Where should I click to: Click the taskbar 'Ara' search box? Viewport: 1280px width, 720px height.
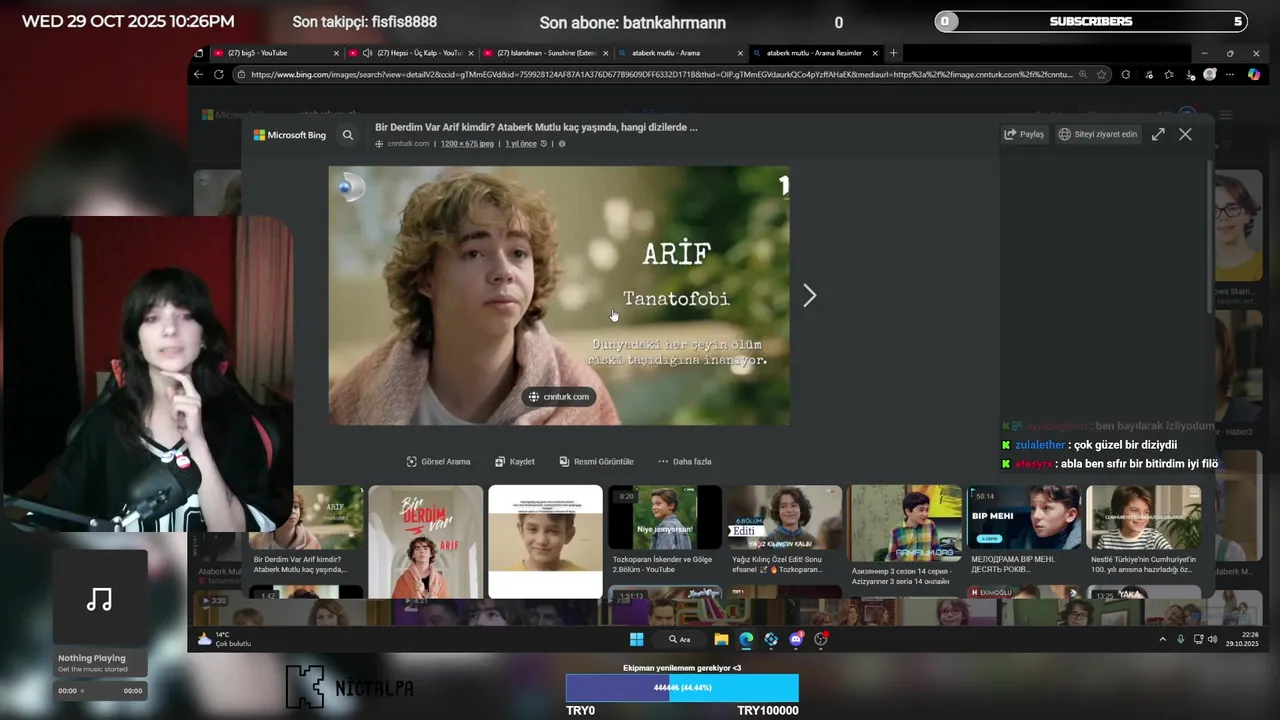681,639
